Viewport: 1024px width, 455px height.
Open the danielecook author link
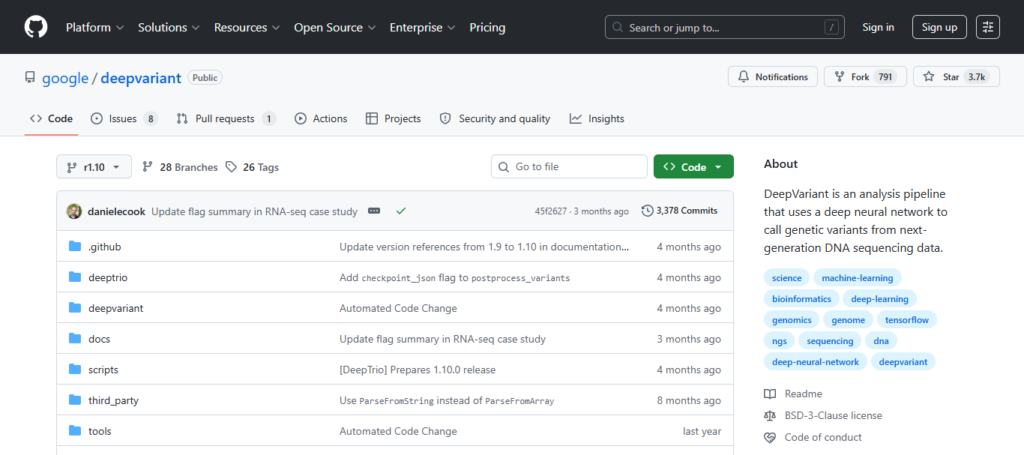[116, 212]
